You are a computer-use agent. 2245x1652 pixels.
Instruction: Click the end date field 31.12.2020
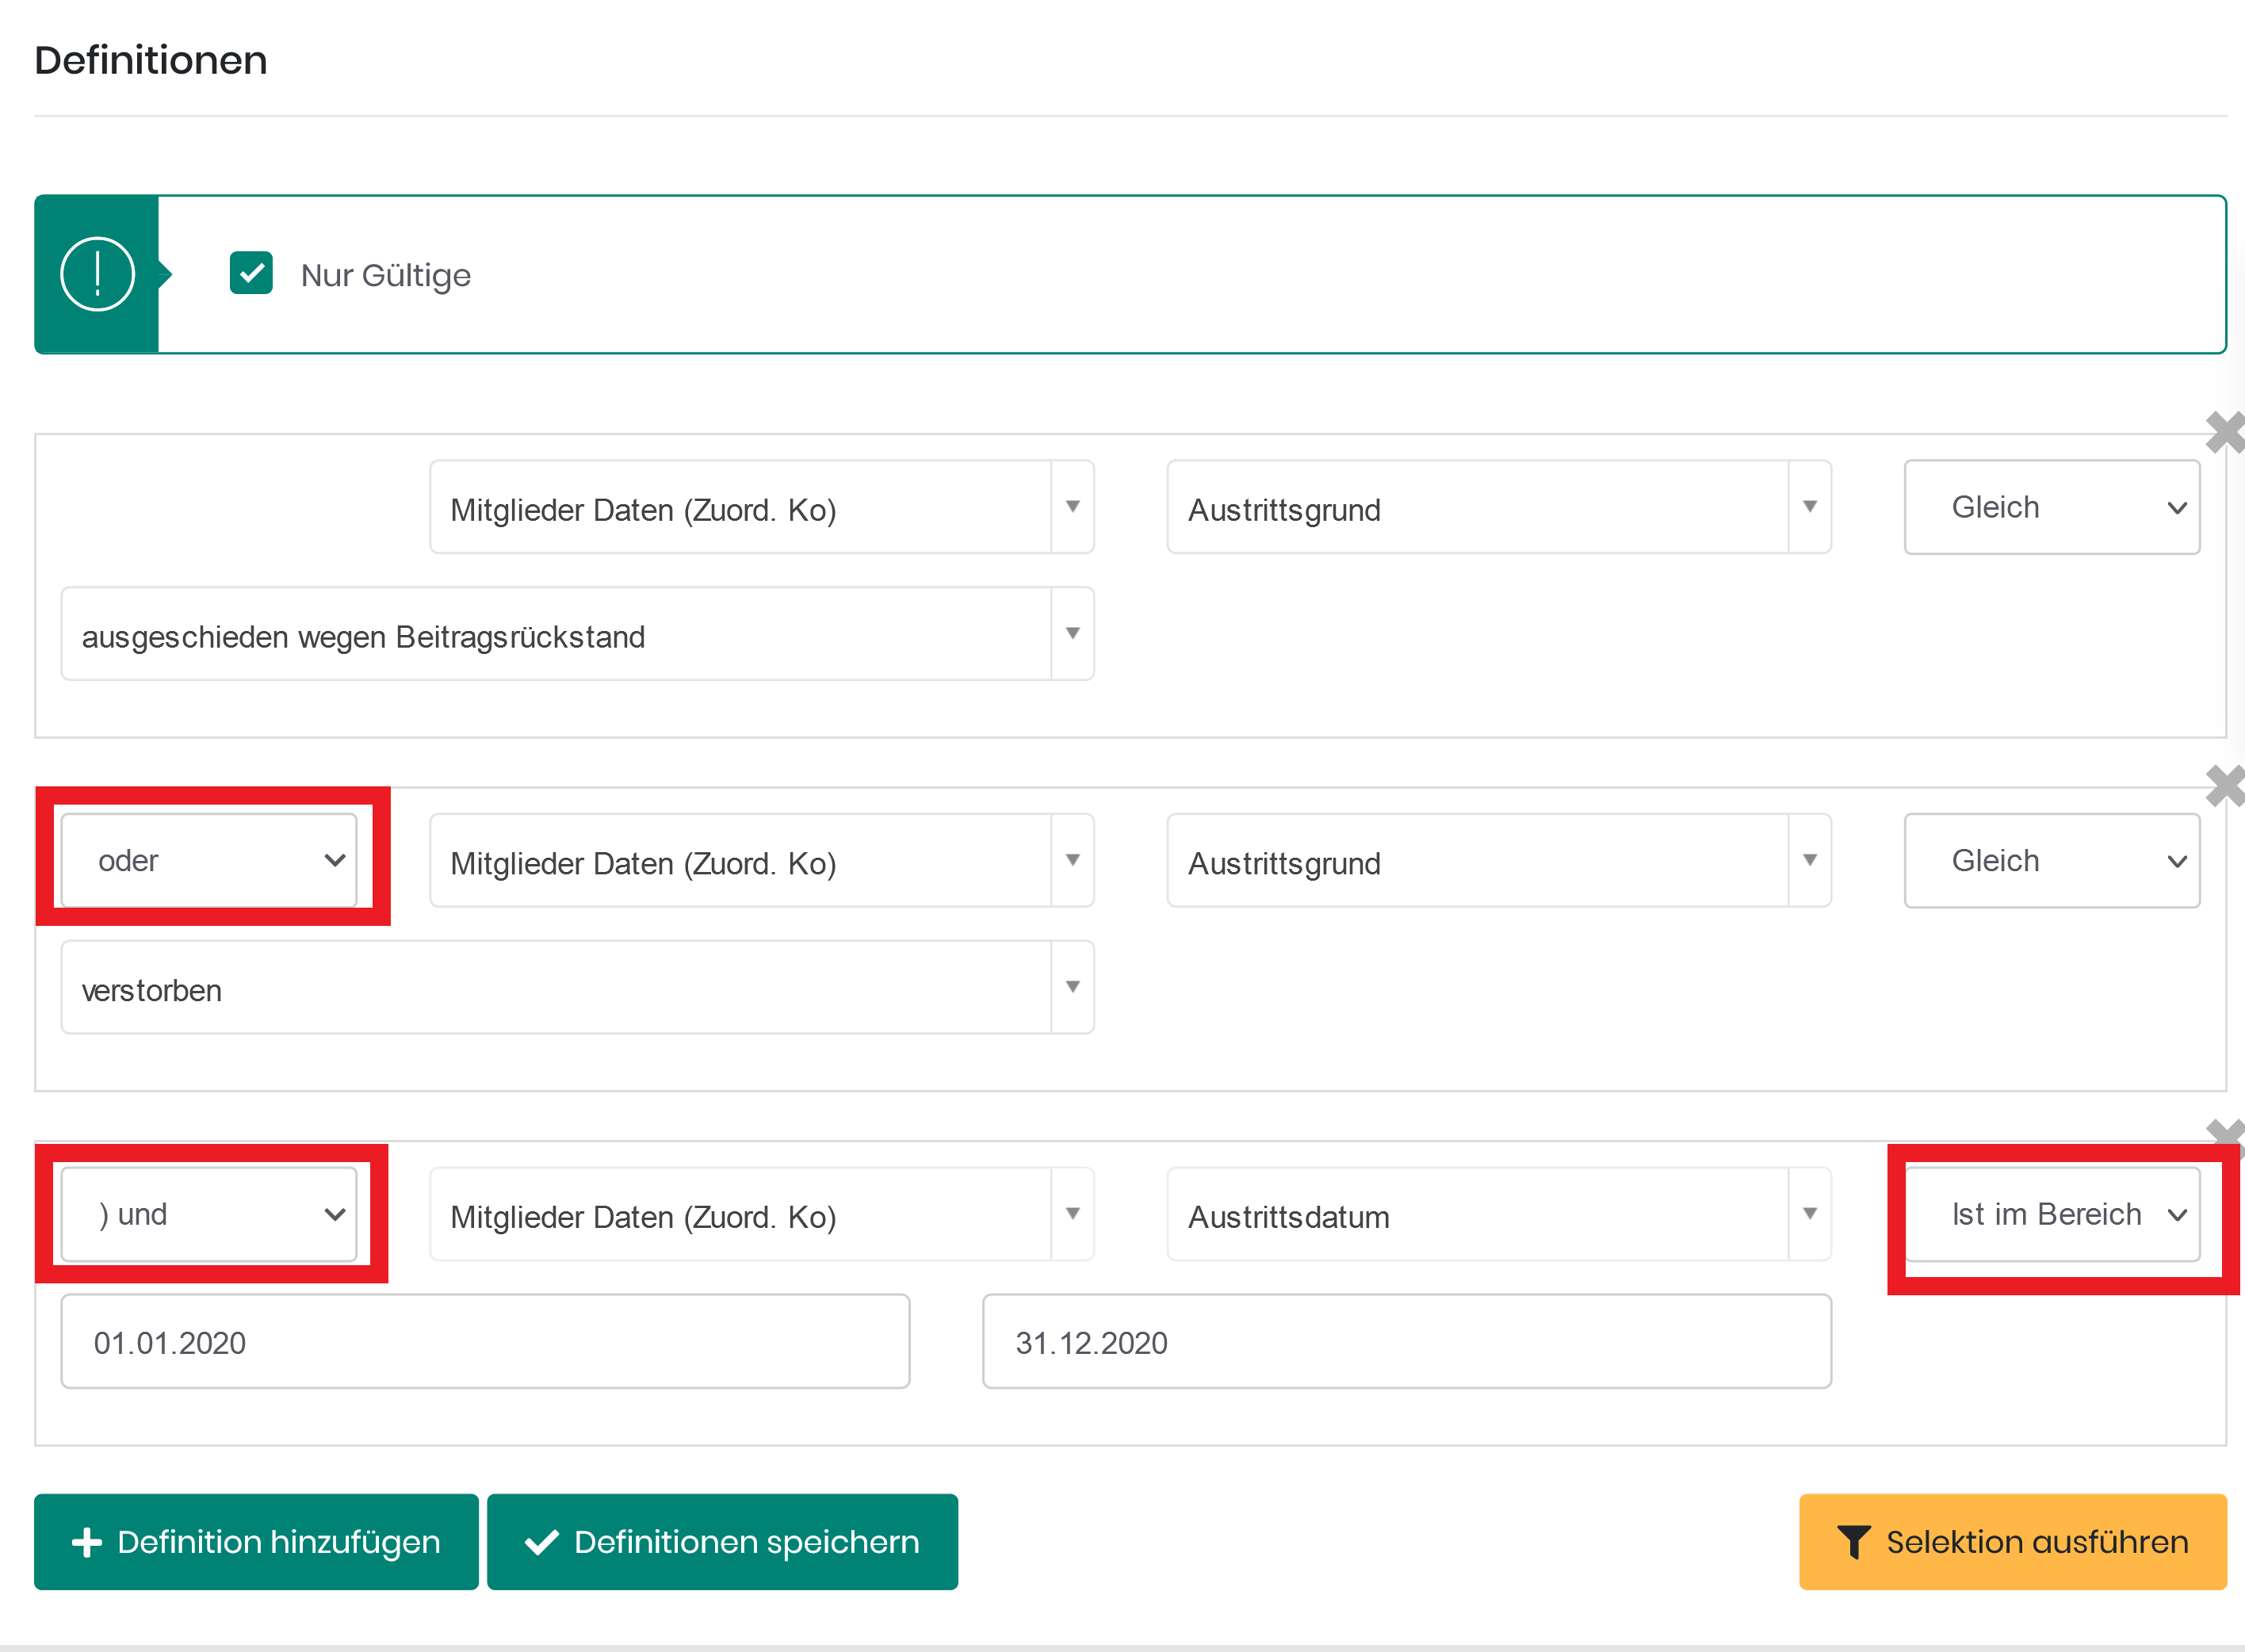[x=1406, y=1342]
